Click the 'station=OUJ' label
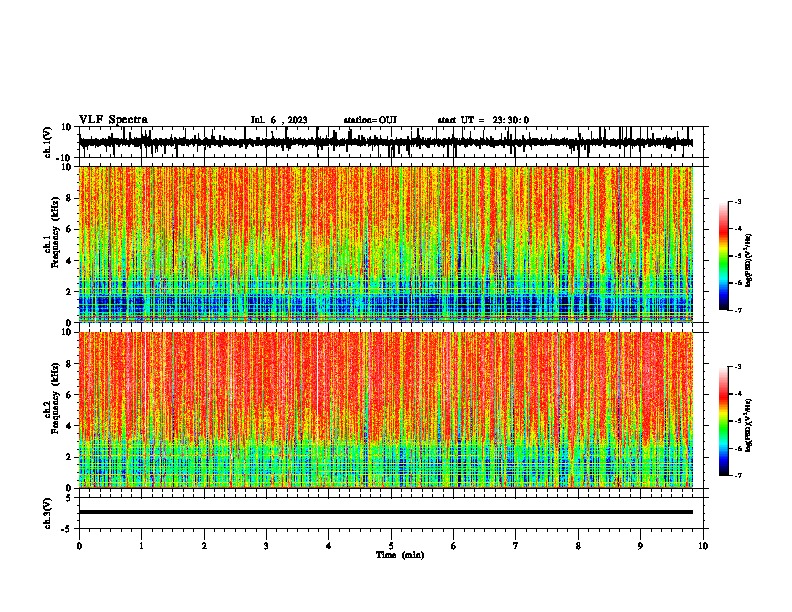 coord(370,120)
